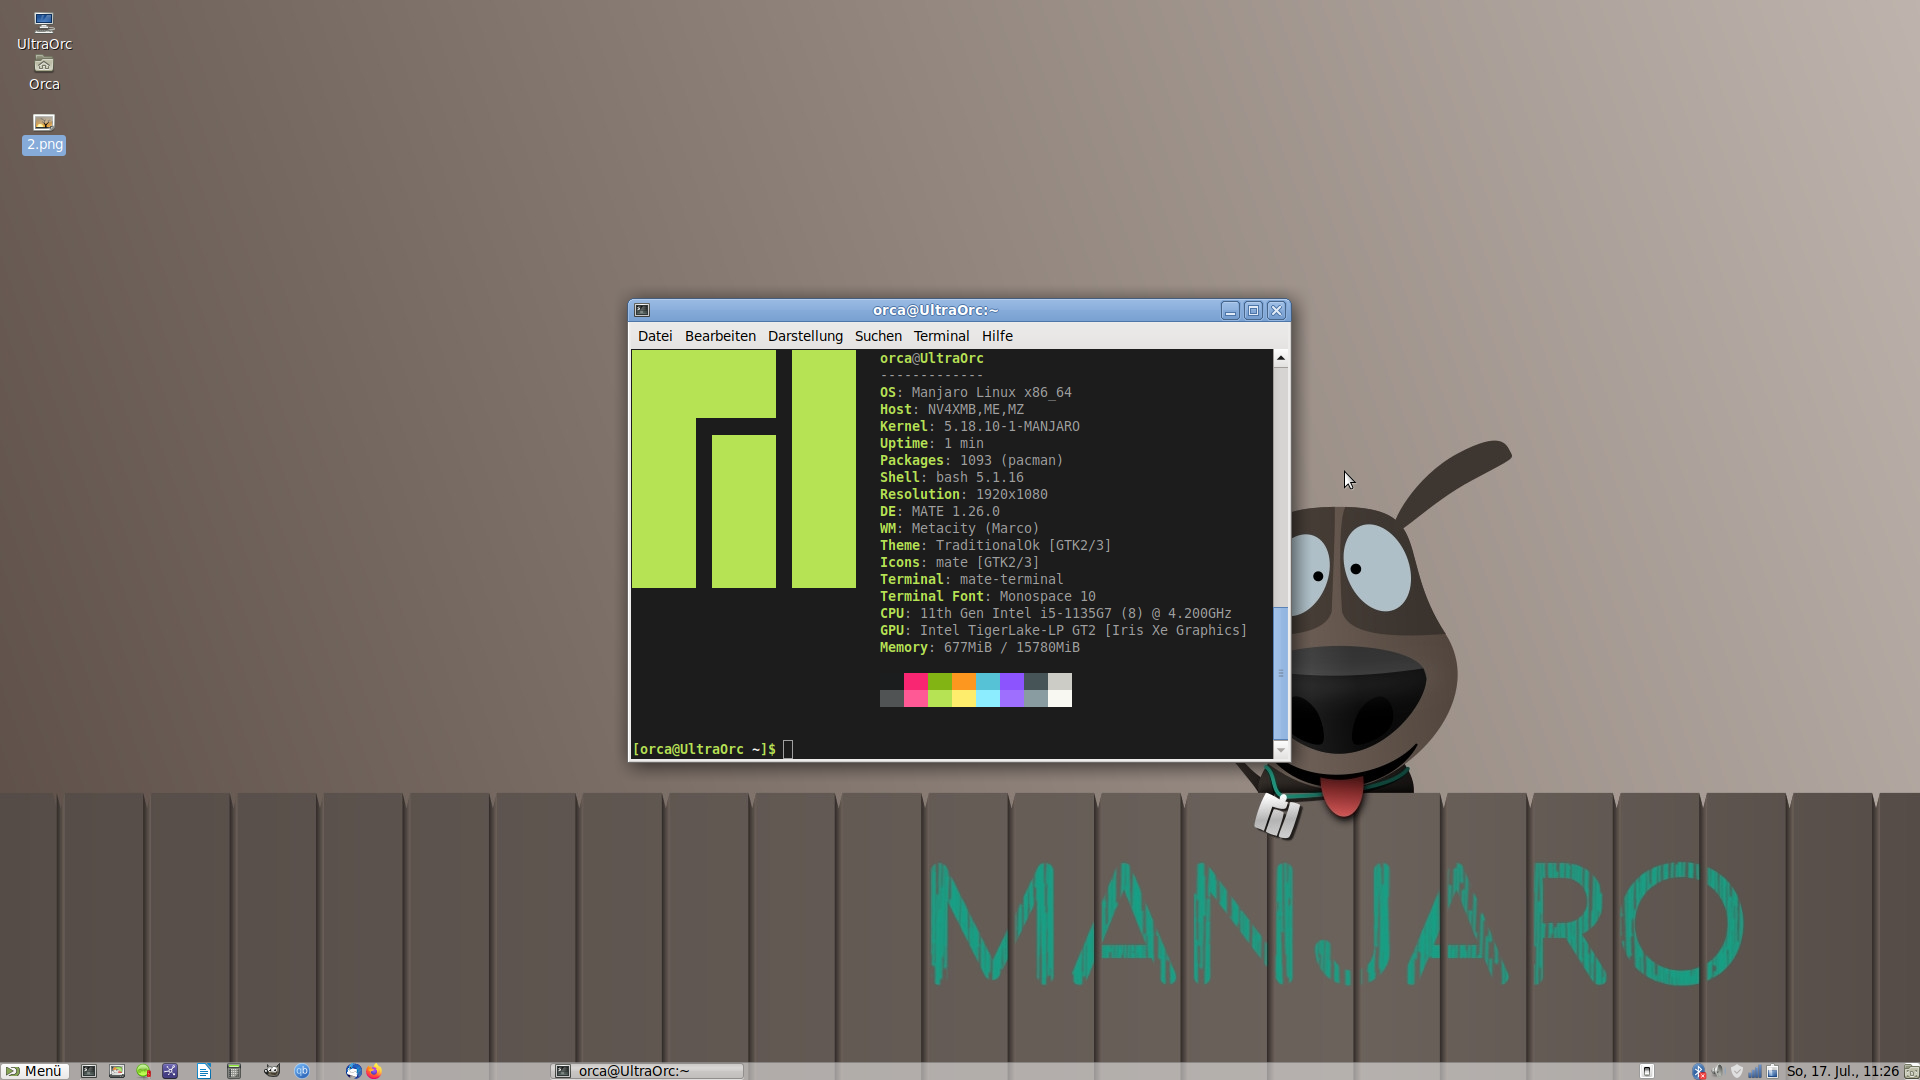Click the 'Packages: 1093 (pacman)' line
Viewport: 1920px width, 1080px height.
(971, 460)
